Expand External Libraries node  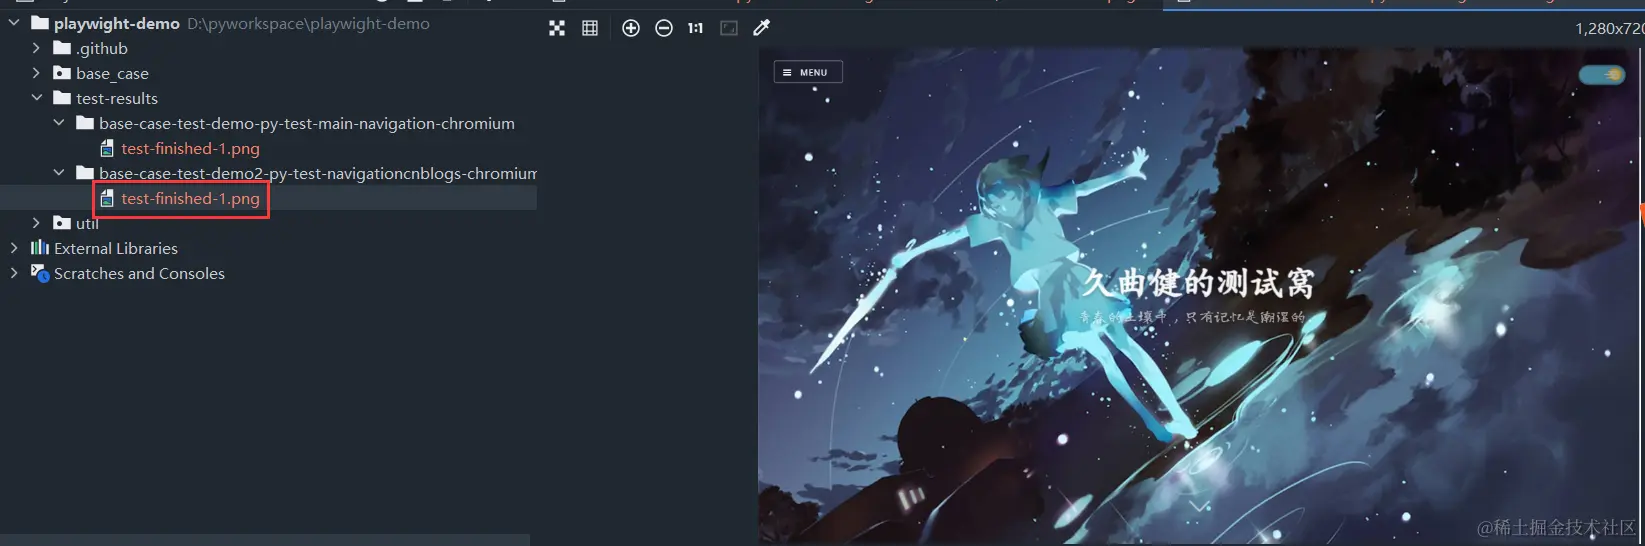point(14,248)
